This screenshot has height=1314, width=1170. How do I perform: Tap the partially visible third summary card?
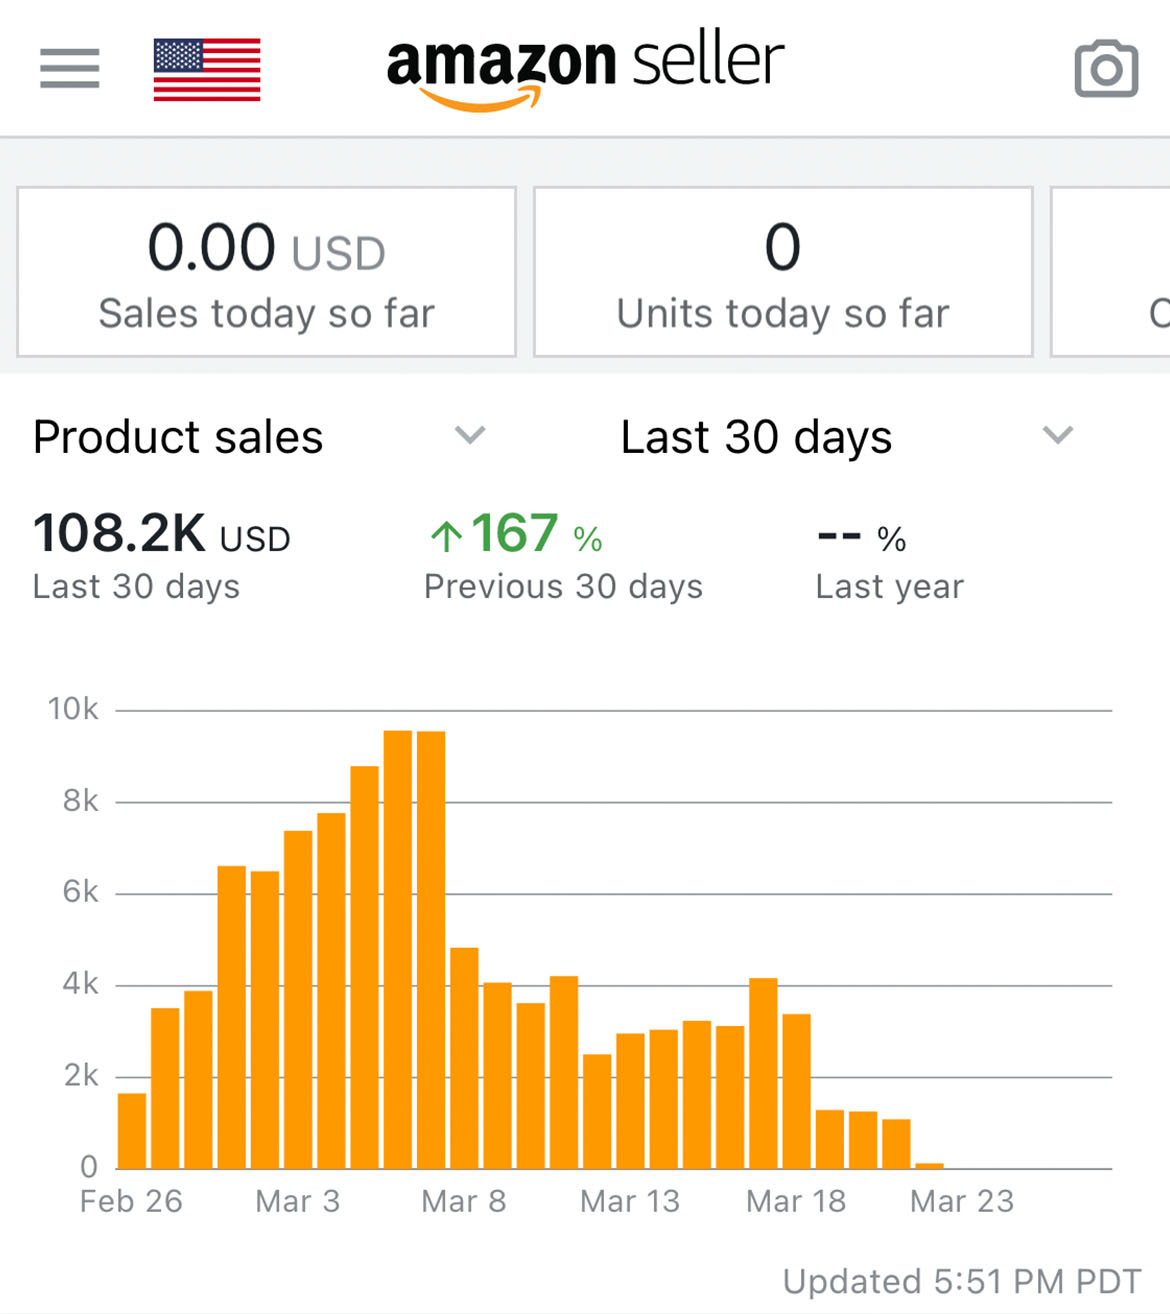click(x=1110, y=271)
